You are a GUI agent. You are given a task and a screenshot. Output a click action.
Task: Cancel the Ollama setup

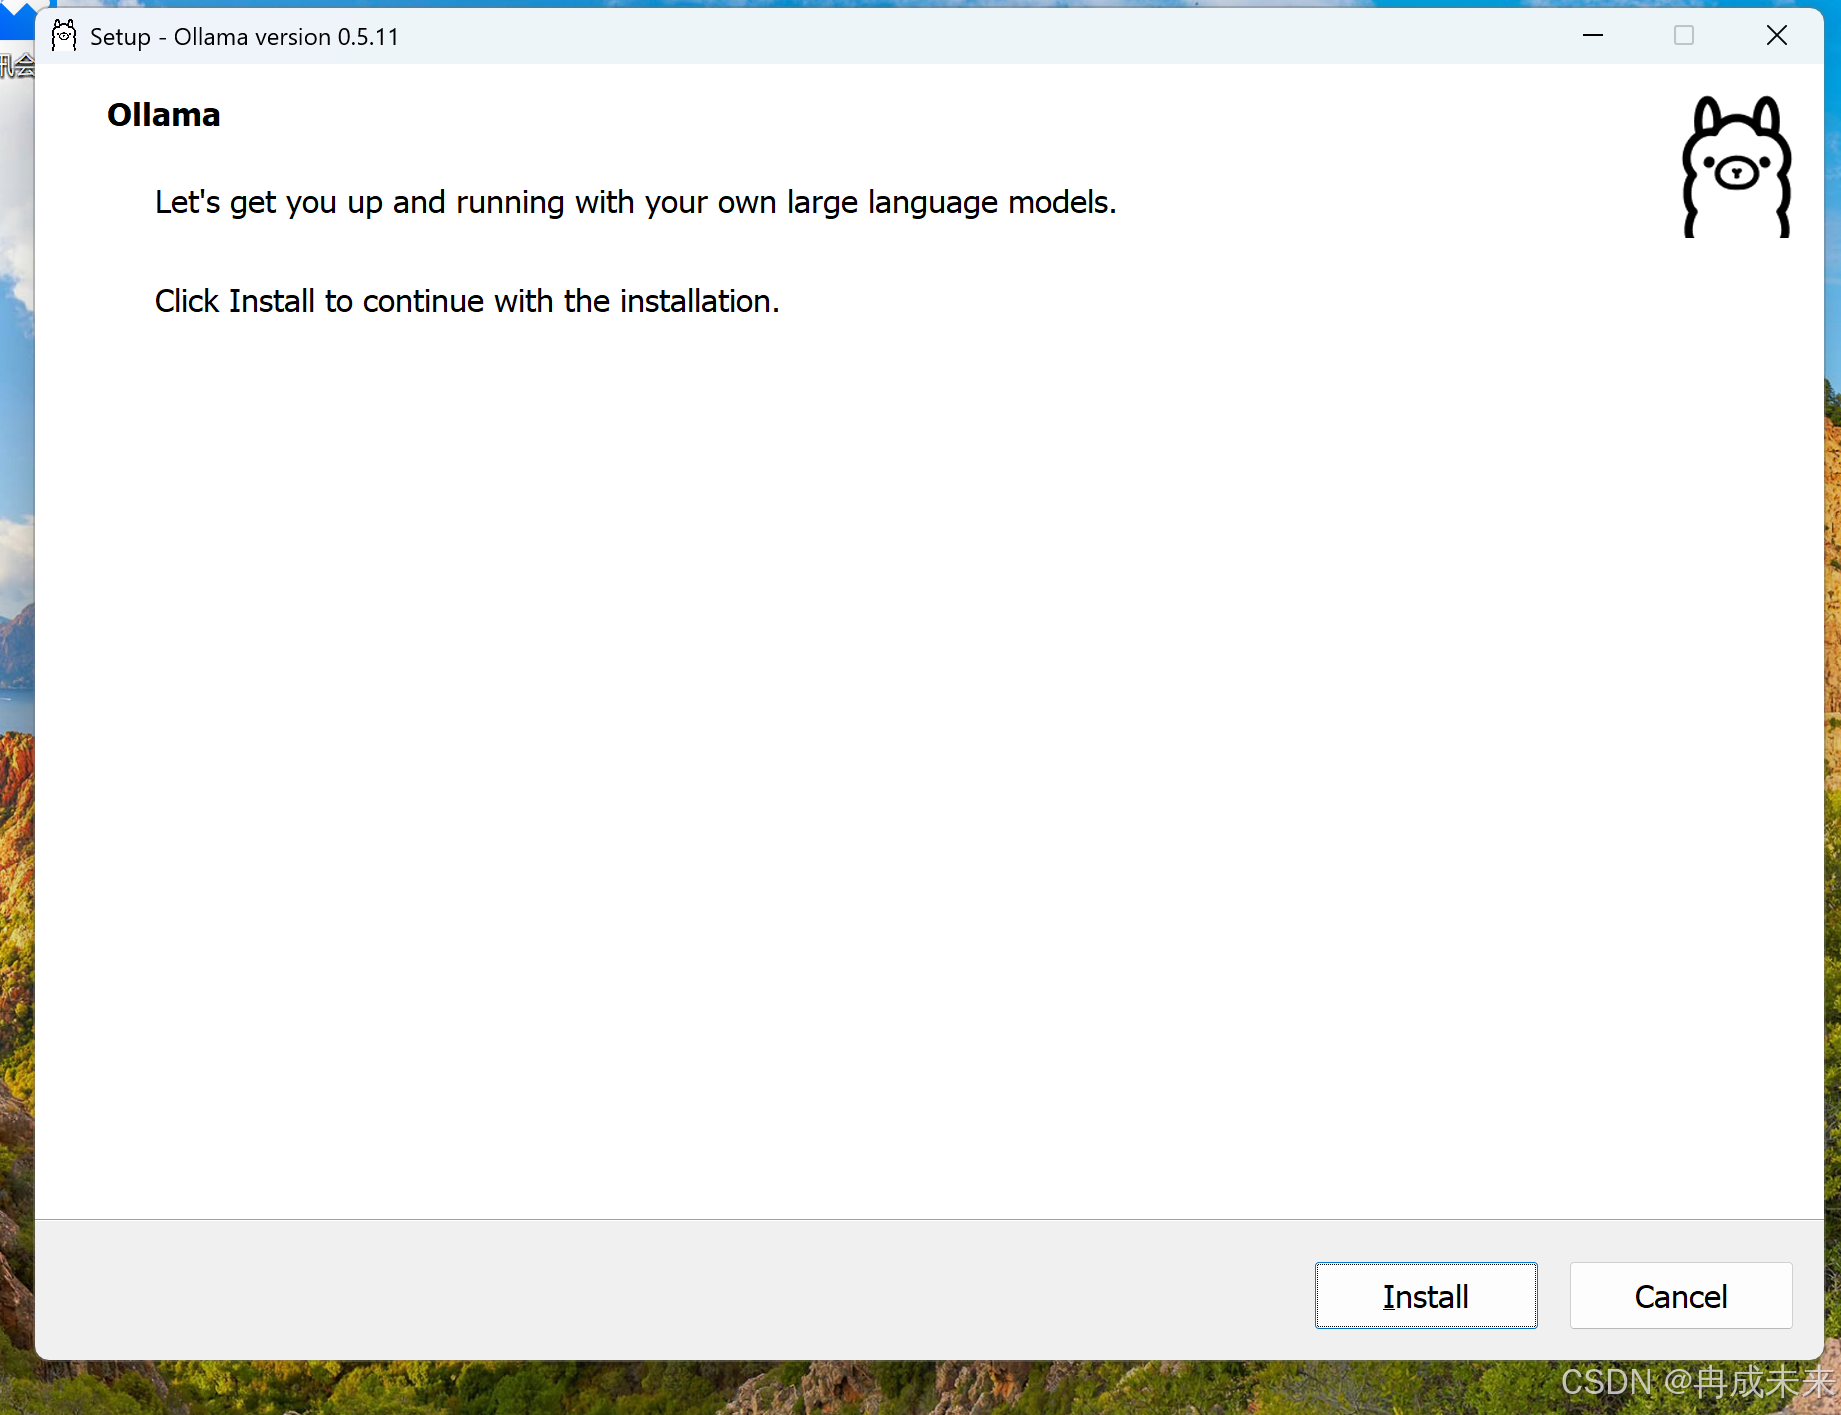coord(1680,1296)
